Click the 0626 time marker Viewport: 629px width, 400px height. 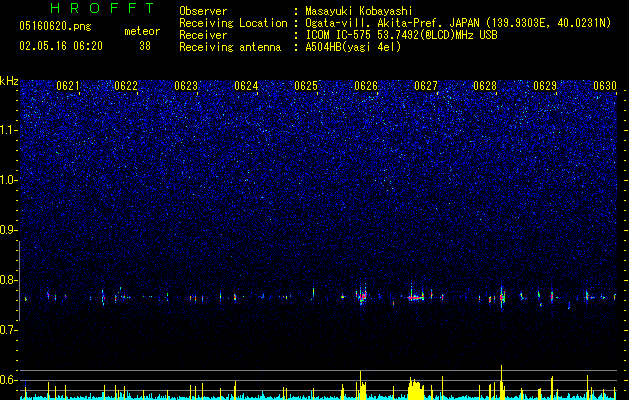(x=366, y=86)
